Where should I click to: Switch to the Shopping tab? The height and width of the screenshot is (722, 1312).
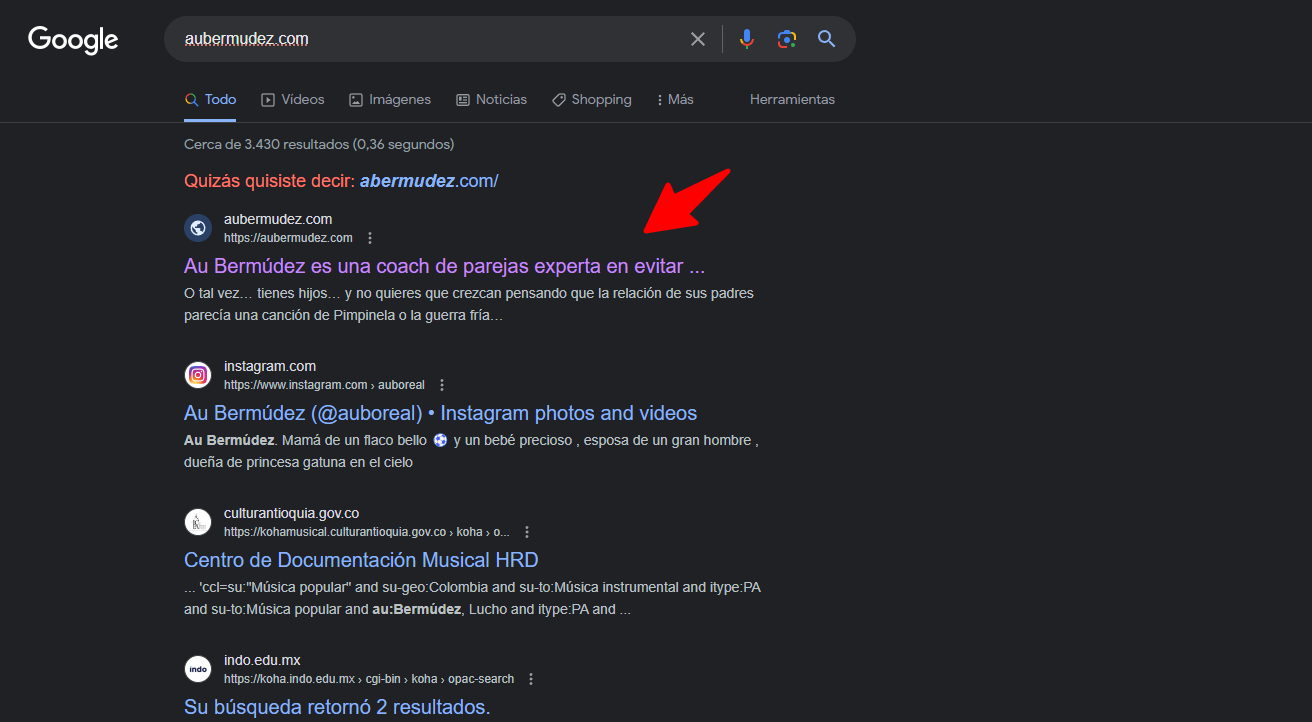pos(591,100)
